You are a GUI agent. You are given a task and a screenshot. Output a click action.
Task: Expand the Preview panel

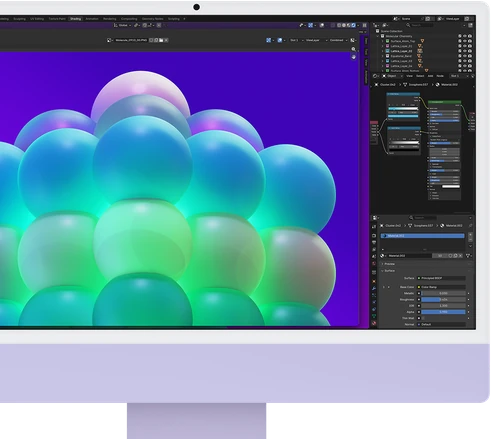coord(389,264)
